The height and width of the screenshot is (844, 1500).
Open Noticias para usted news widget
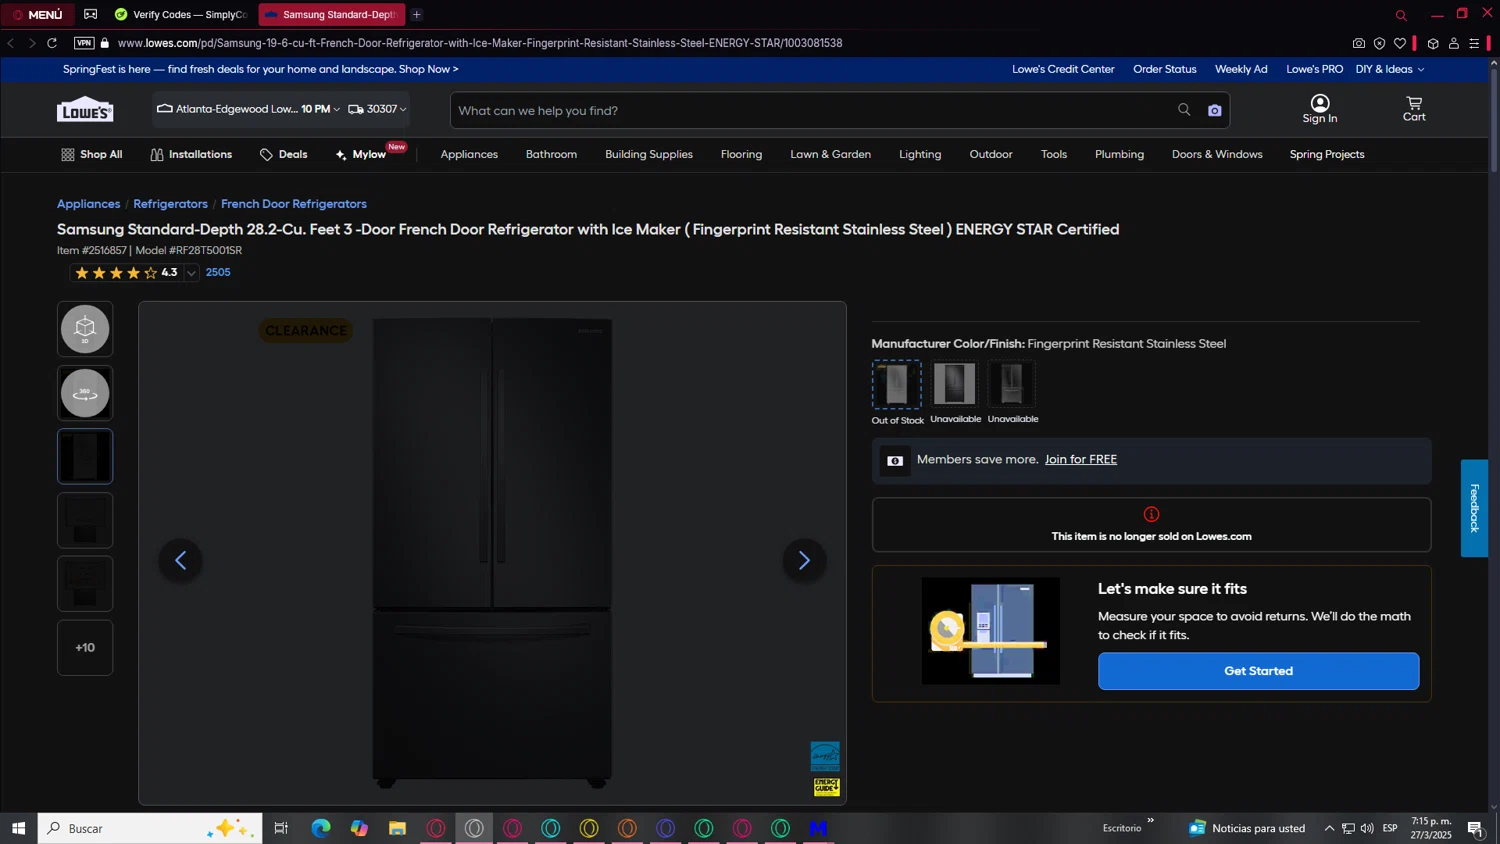pyautogui.click(x=1247, y=828)
